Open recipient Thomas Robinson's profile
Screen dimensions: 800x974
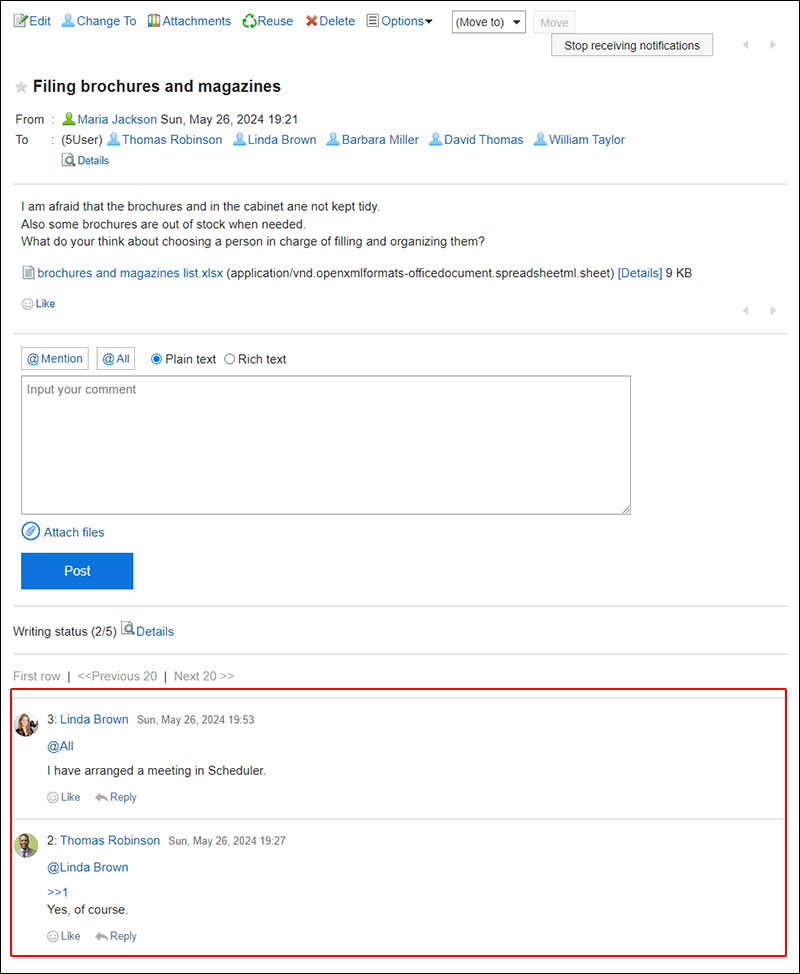point(172,140)
